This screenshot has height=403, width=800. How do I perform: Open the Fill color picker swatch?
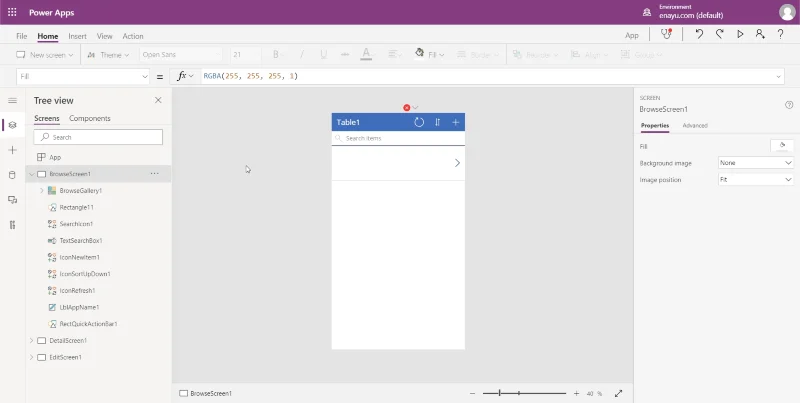point(782,146)
